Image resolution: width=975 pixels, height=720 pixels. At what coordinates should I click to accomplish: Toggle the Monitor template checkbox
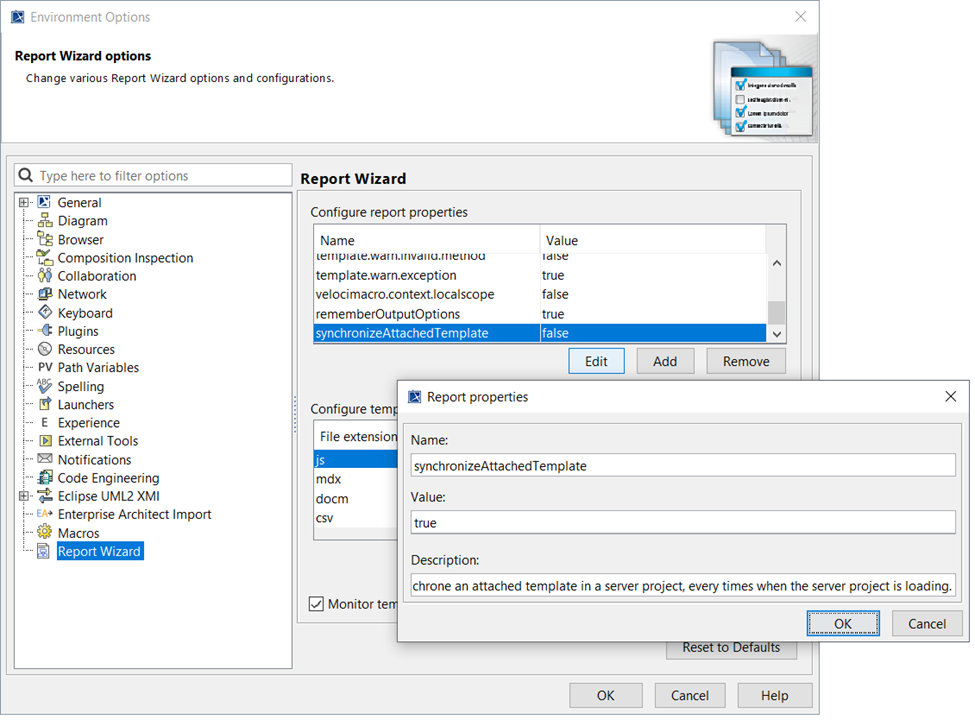point(316,604)
